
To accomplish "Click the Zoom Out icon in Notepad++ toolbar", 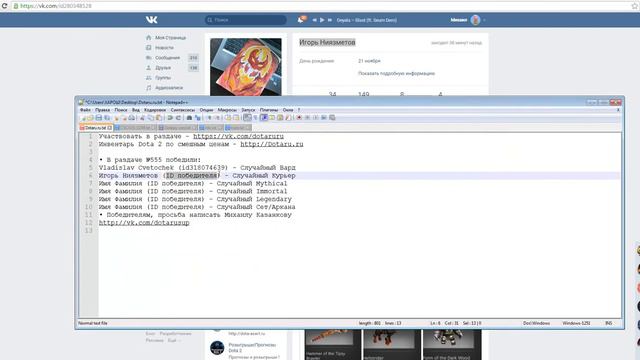I will coord(217,118).
